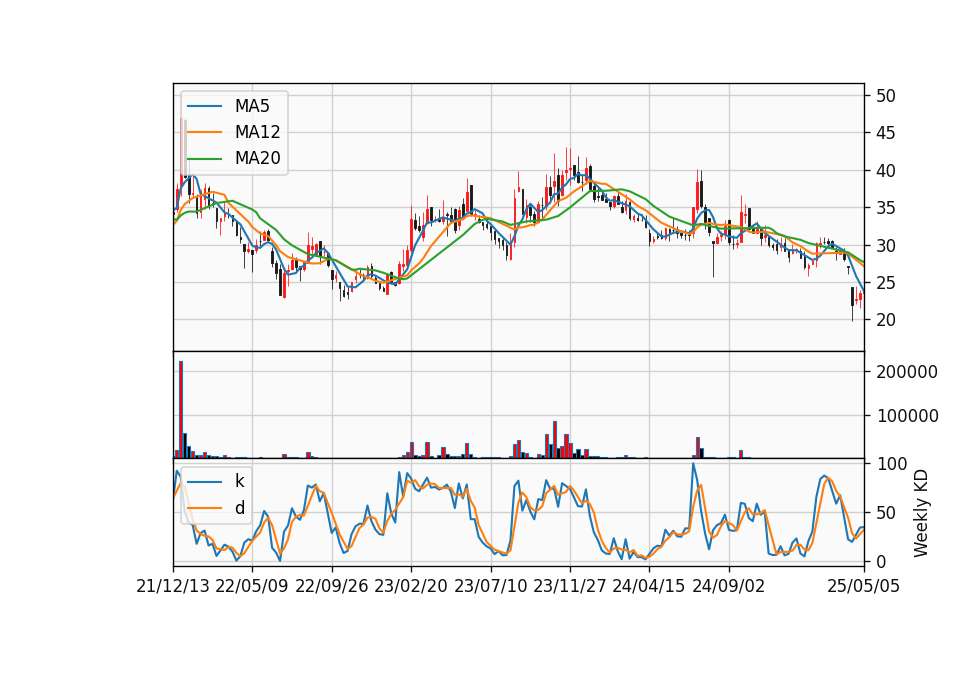Click the price axis label 30
The height and width of the screenshot is (690, 960).
pyautogui.click(x=886, y=246)
